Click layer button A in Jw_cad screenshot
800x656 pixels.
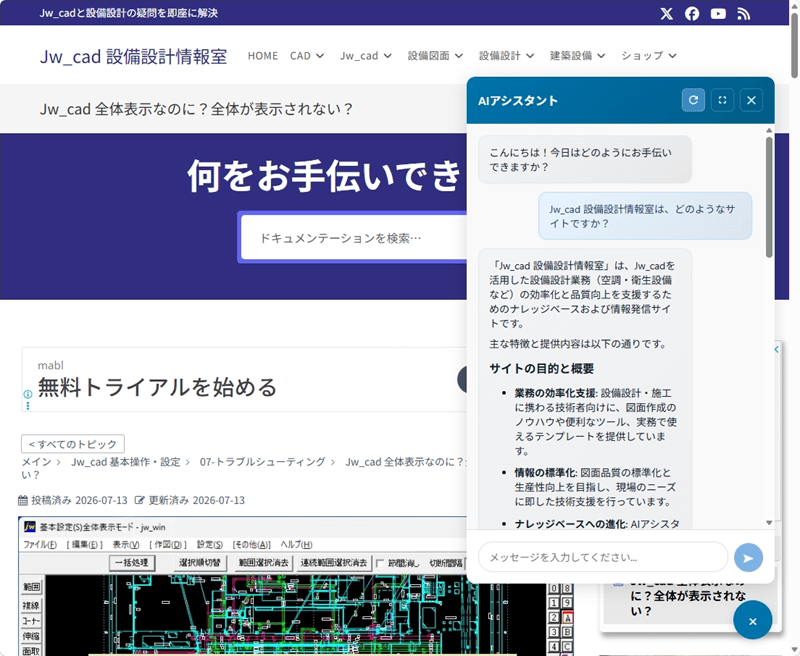coord(567,618)
